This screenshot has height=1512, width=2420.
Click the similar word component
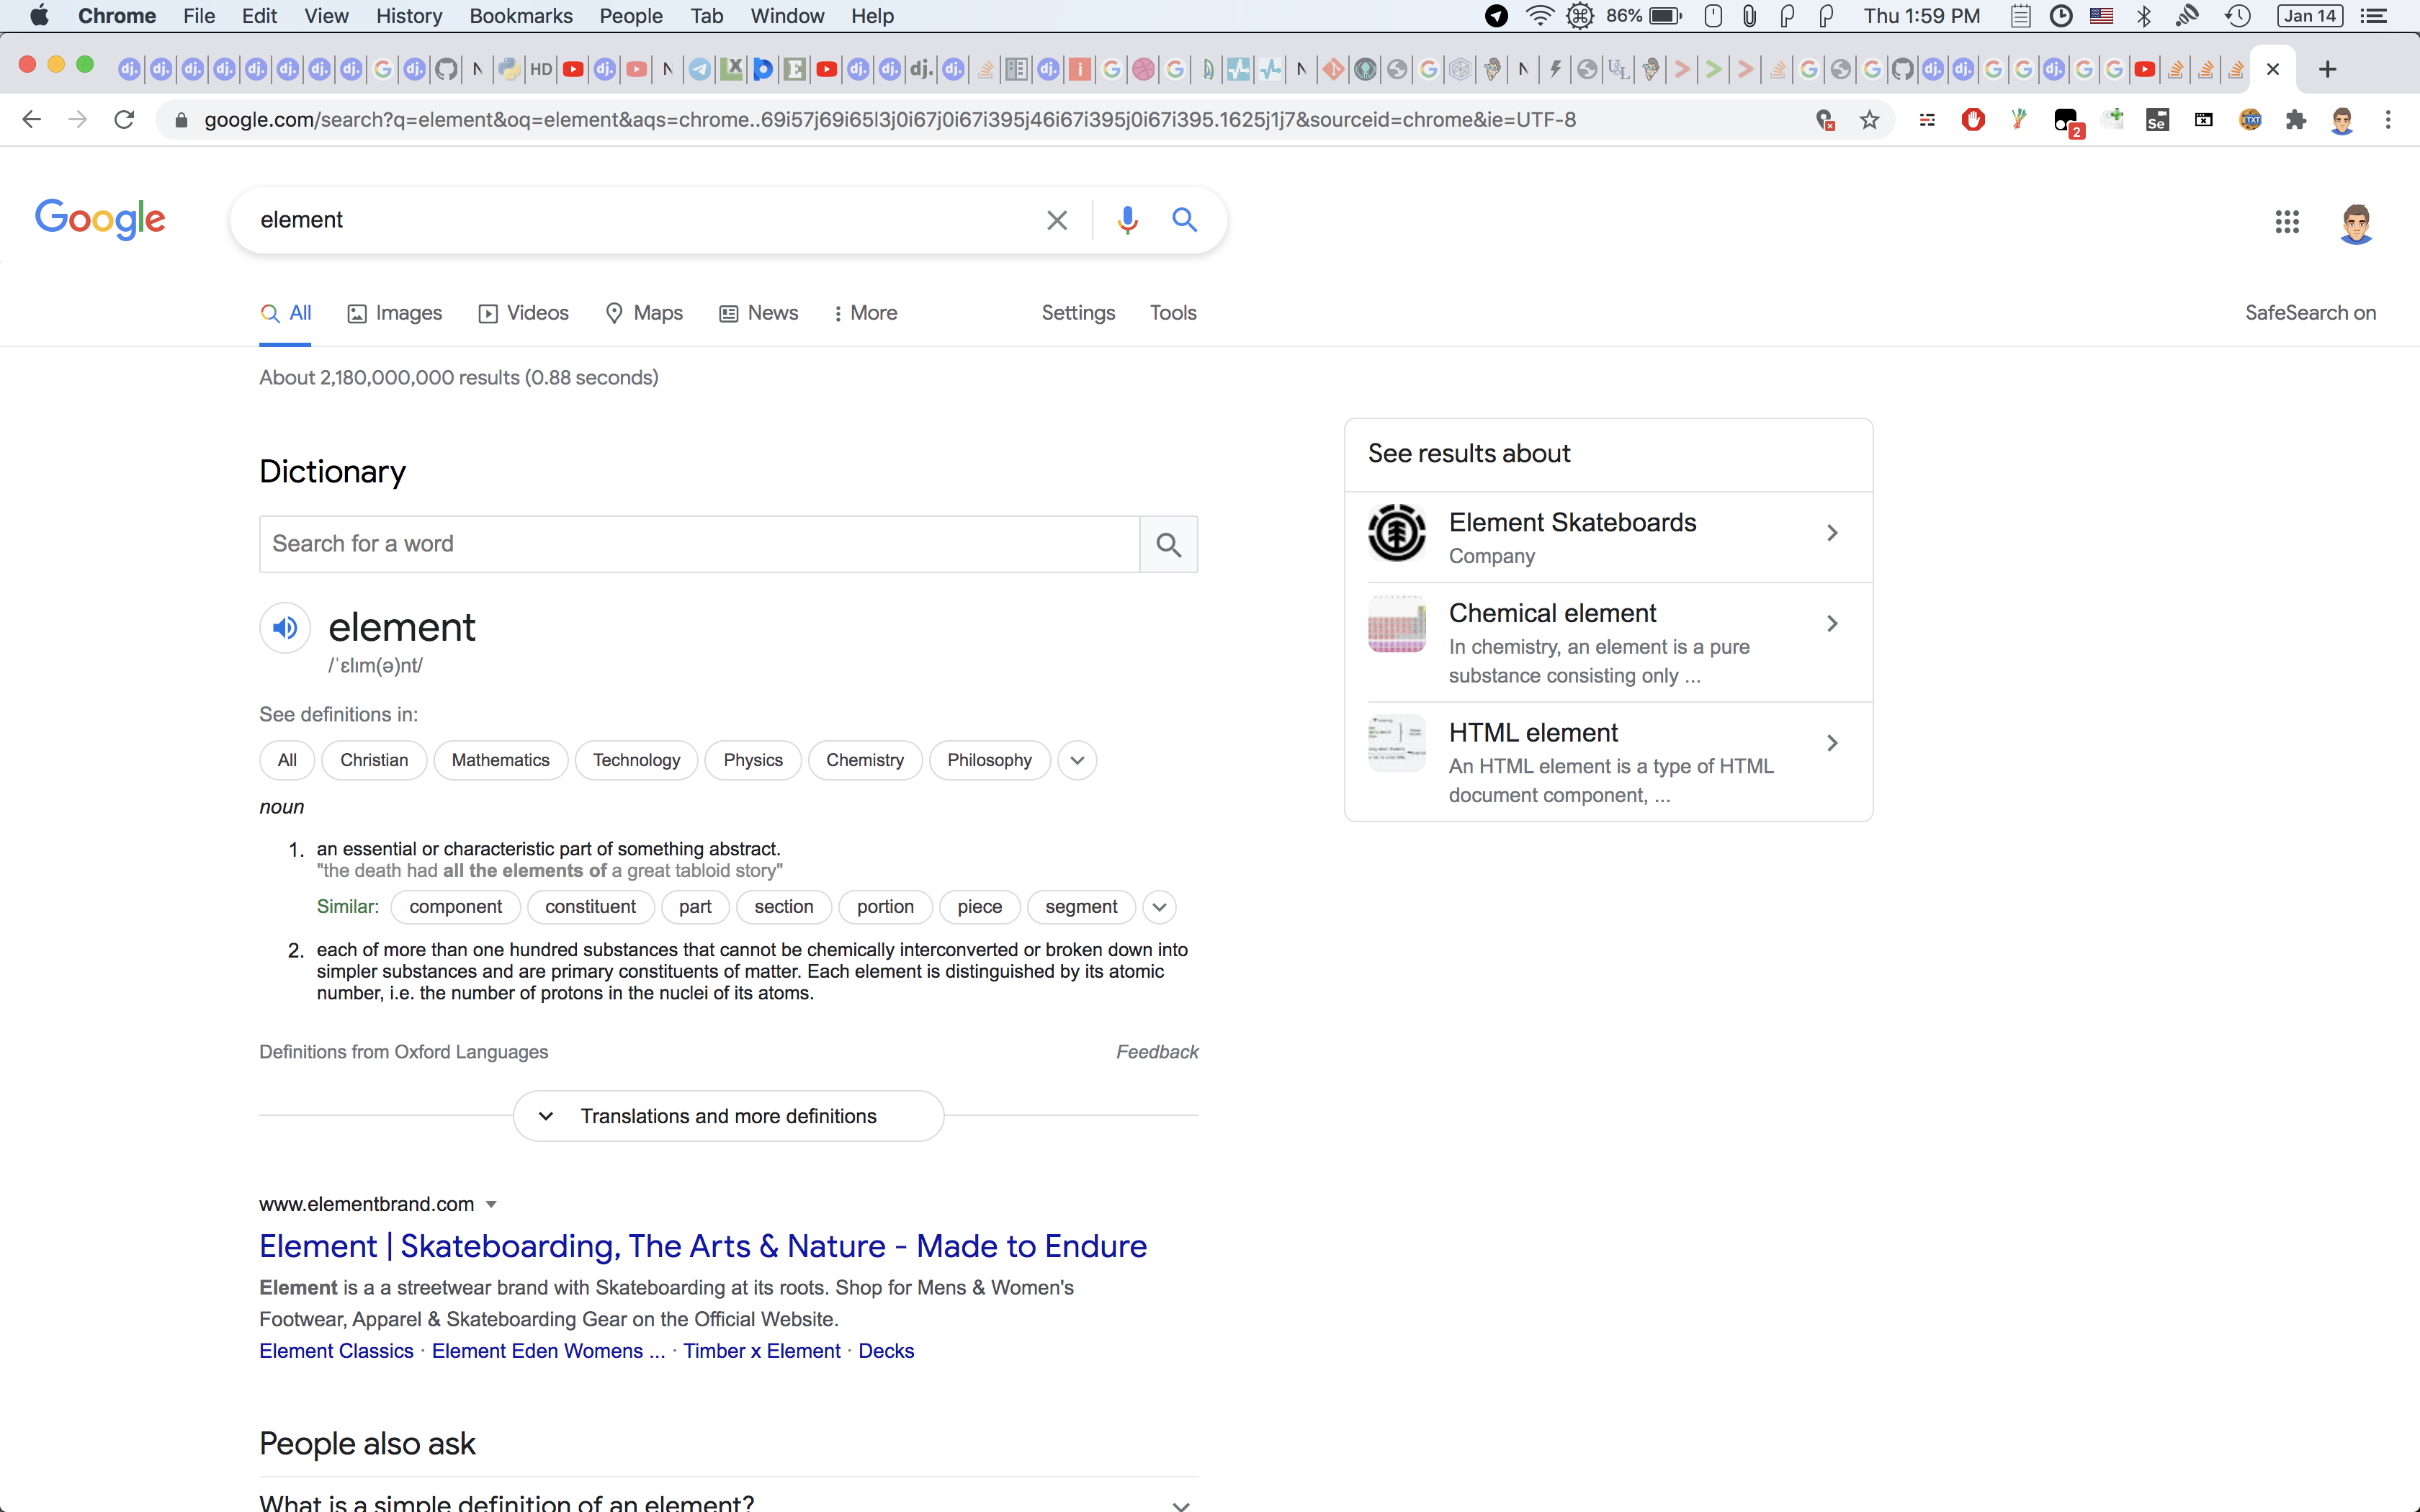455,907
